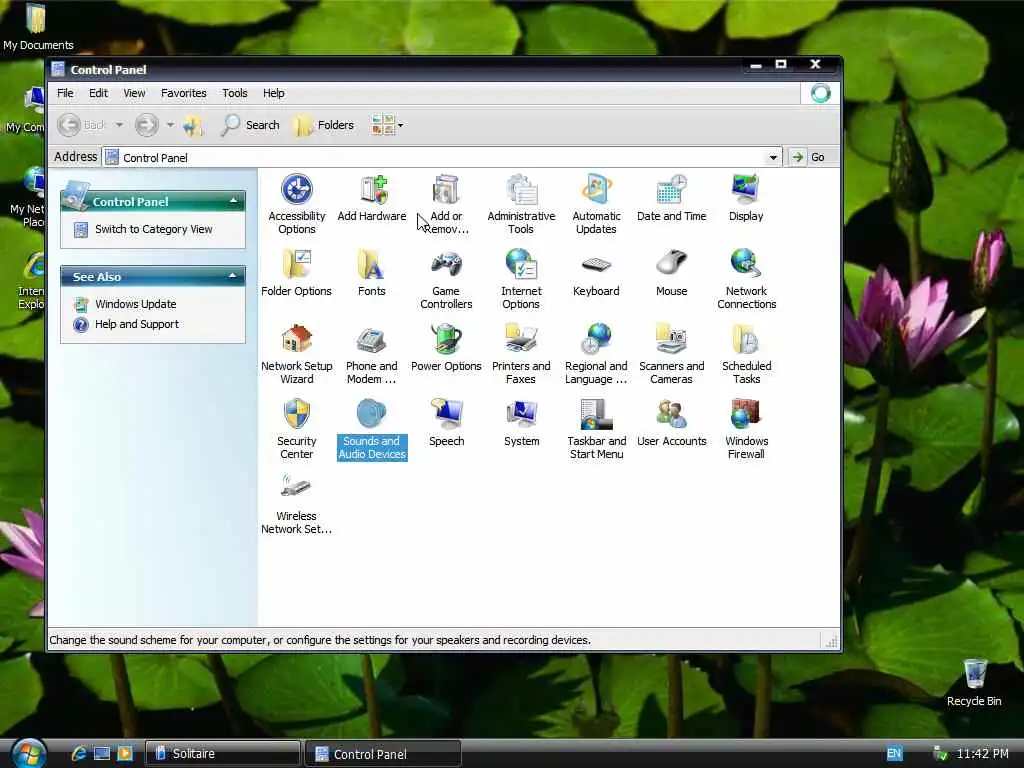
Task: Open Help and Support link
Action: [137, 325]
